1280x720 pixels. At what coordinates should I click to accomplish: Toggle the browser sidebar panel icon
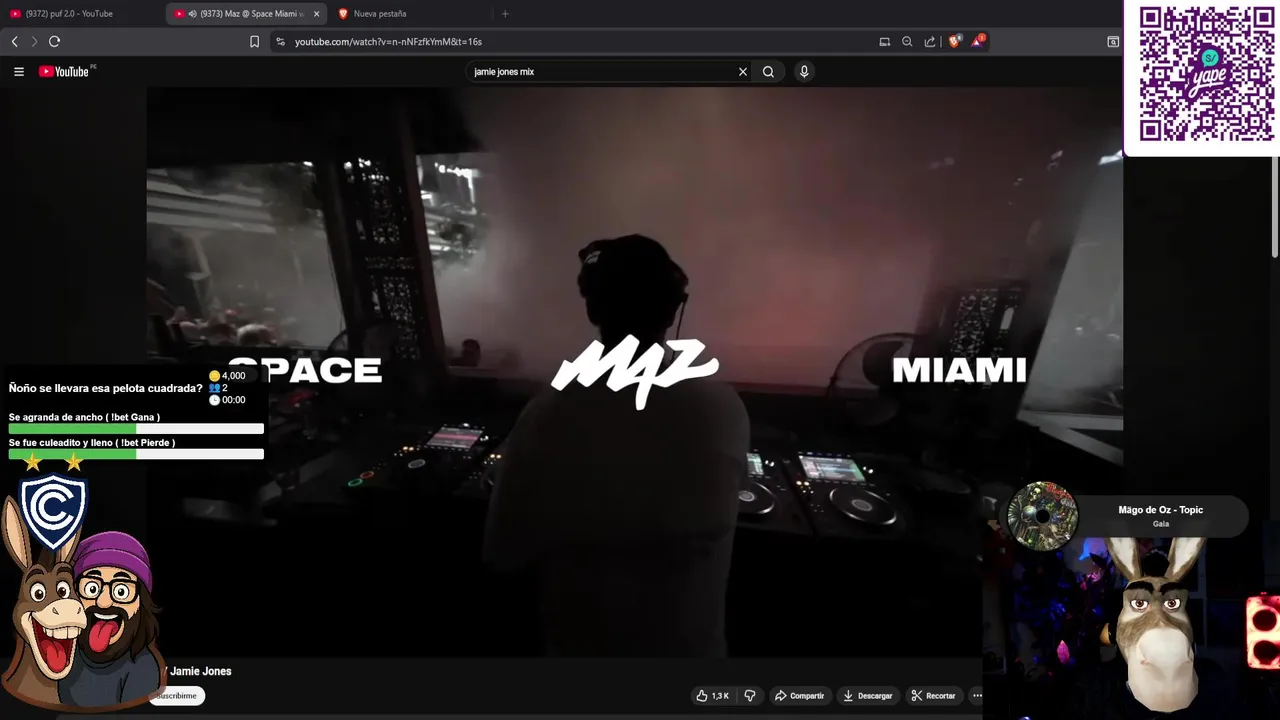click(1113, 41)
